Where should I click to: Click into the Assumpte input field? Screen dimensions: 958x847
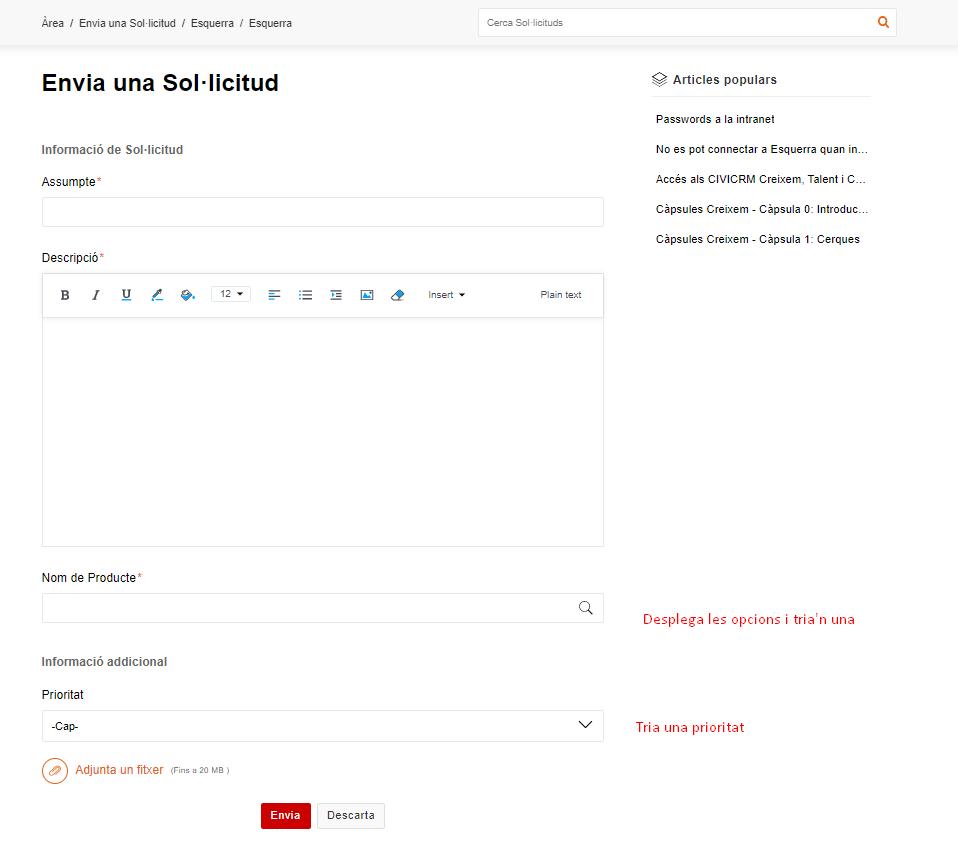point(322,212)
